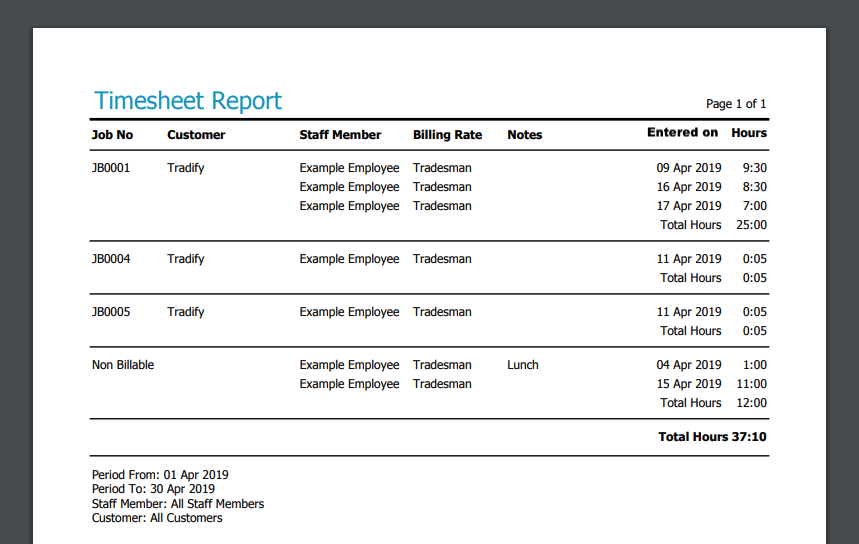The width and height of the screenshot is (859, 544).
Task: Select the 09 Apr 2019 entry date
Action: [x=688, y=168]
